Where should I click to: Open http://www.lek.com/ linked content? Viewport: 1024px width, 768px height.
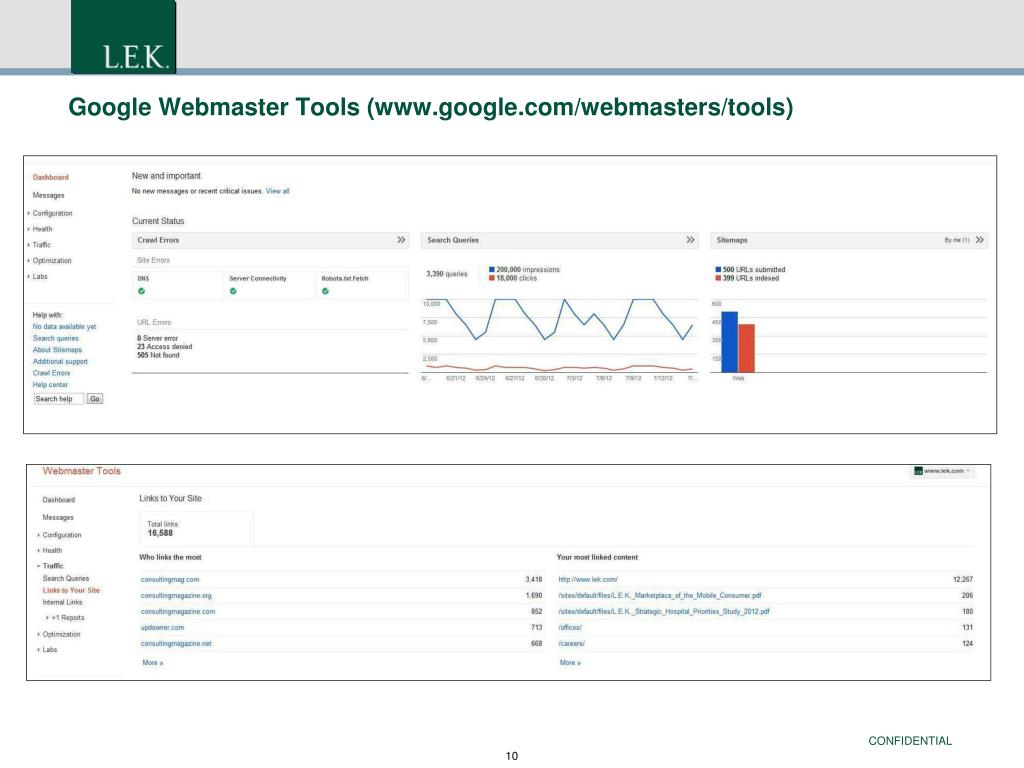click(x=588, y=580)
